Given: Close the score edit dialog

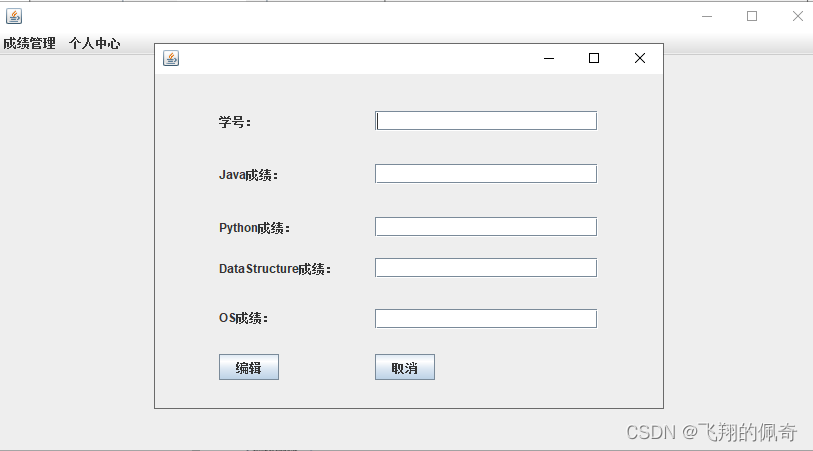Looking at the screenshot, I should tap(640, 58).
